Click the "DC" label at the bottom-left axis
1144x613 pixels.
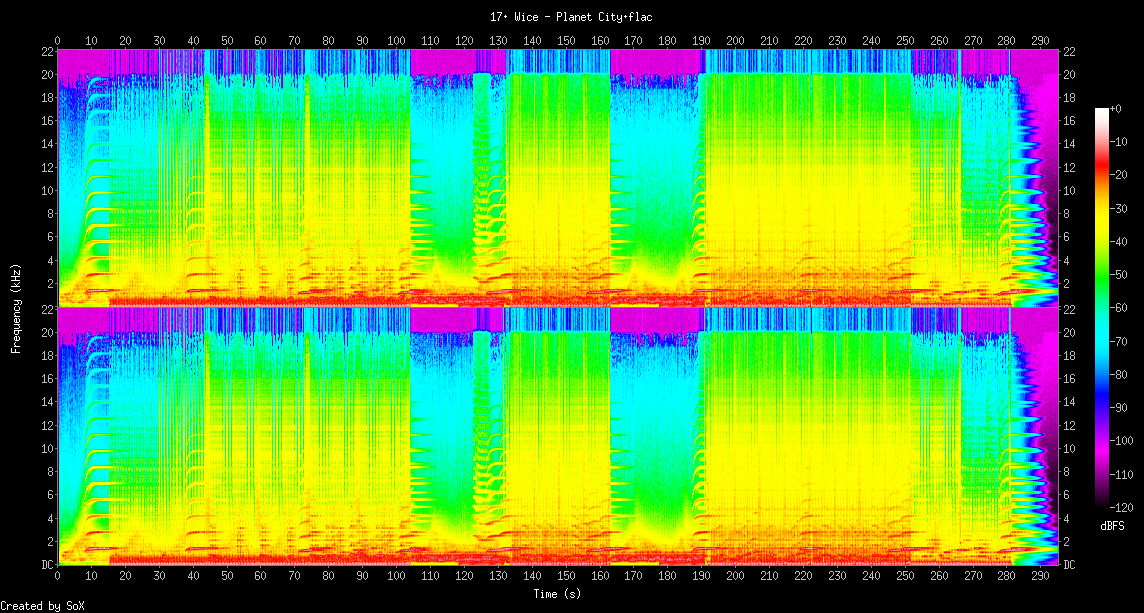click(x=46, y=565)
